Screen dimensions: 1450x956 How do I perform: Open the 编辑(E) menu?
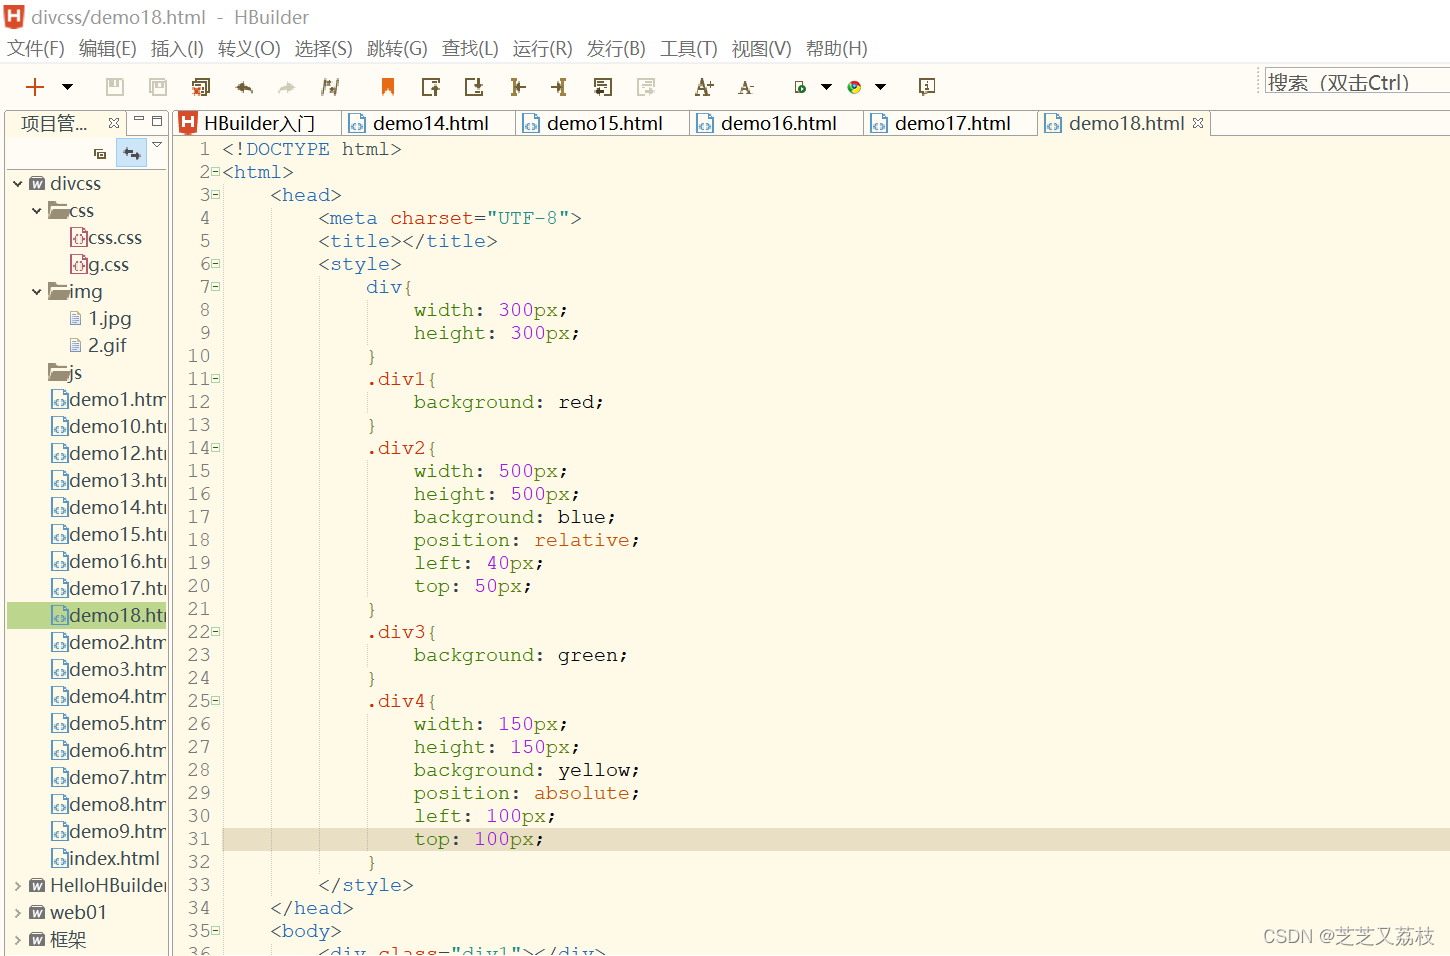click(107, 49)
